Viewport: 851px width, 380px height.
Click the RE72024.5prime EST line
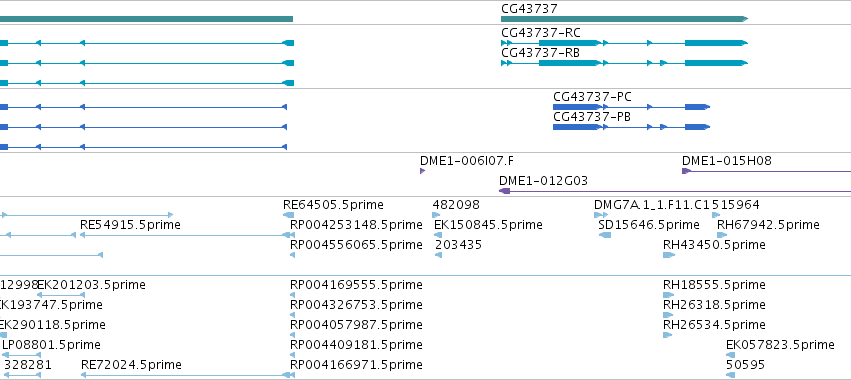click(x=187, y=375)
